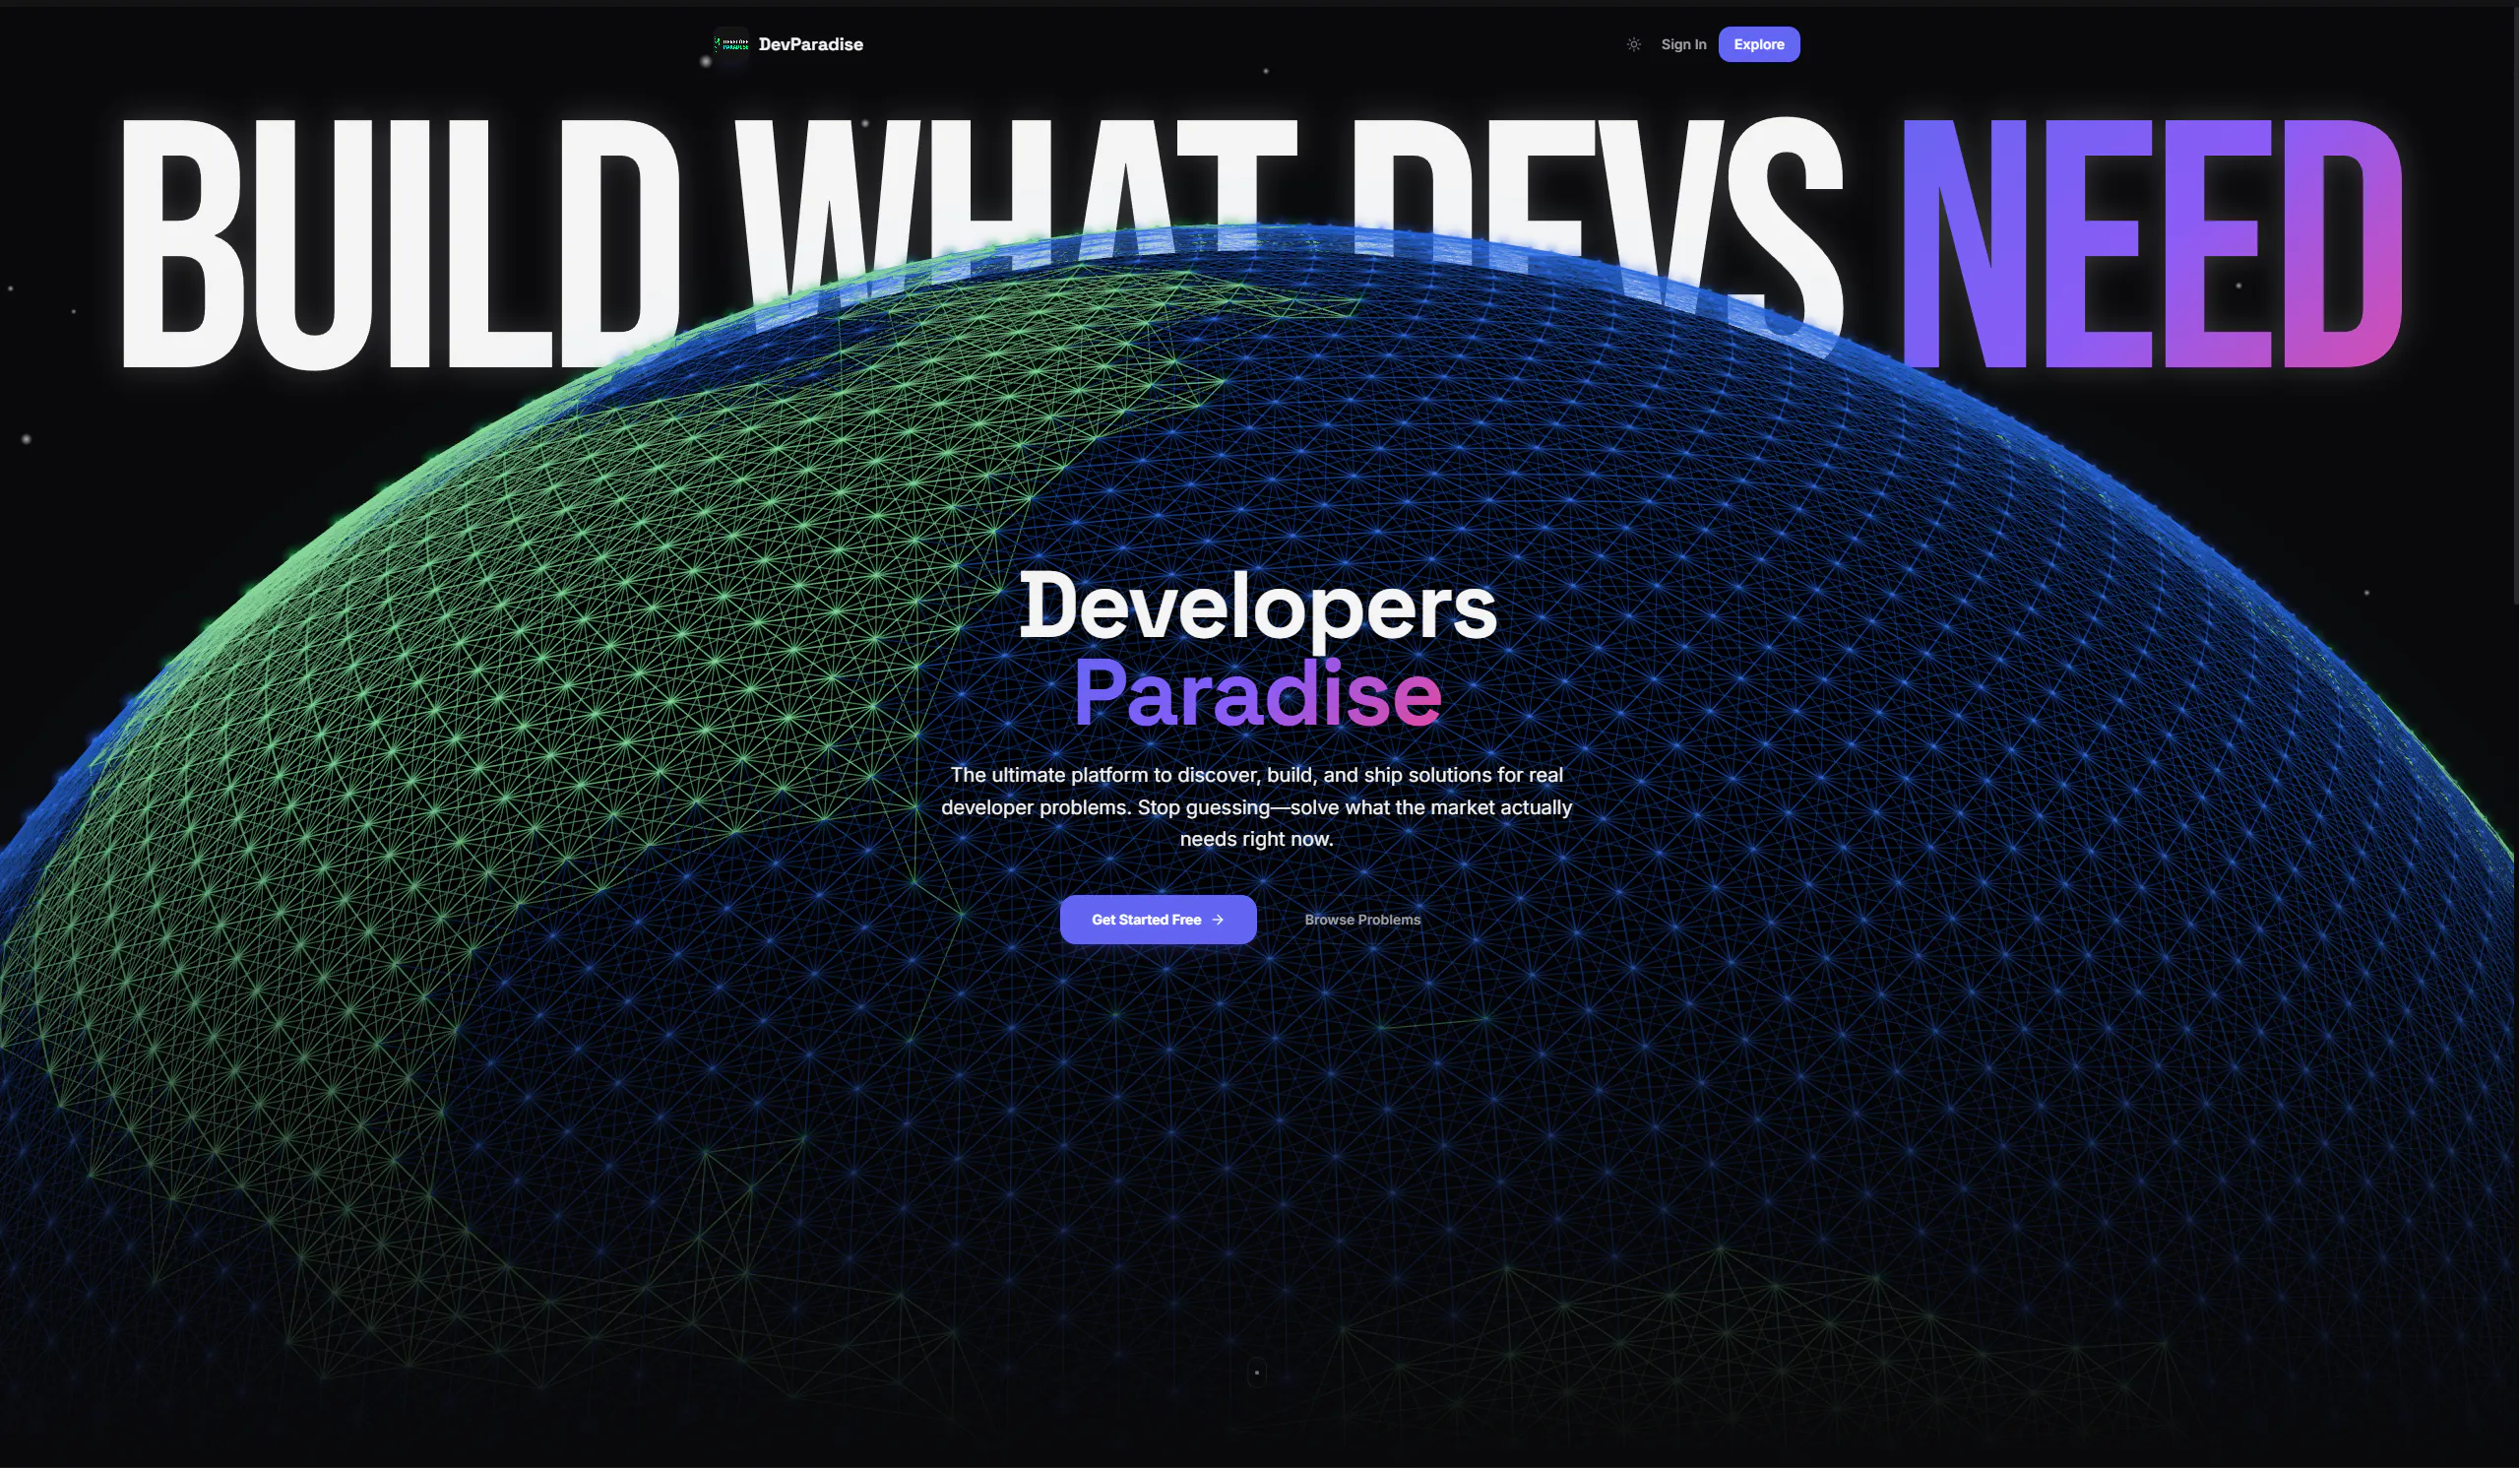Click the "The ultimate platform to discover" paragraph

1257,807
